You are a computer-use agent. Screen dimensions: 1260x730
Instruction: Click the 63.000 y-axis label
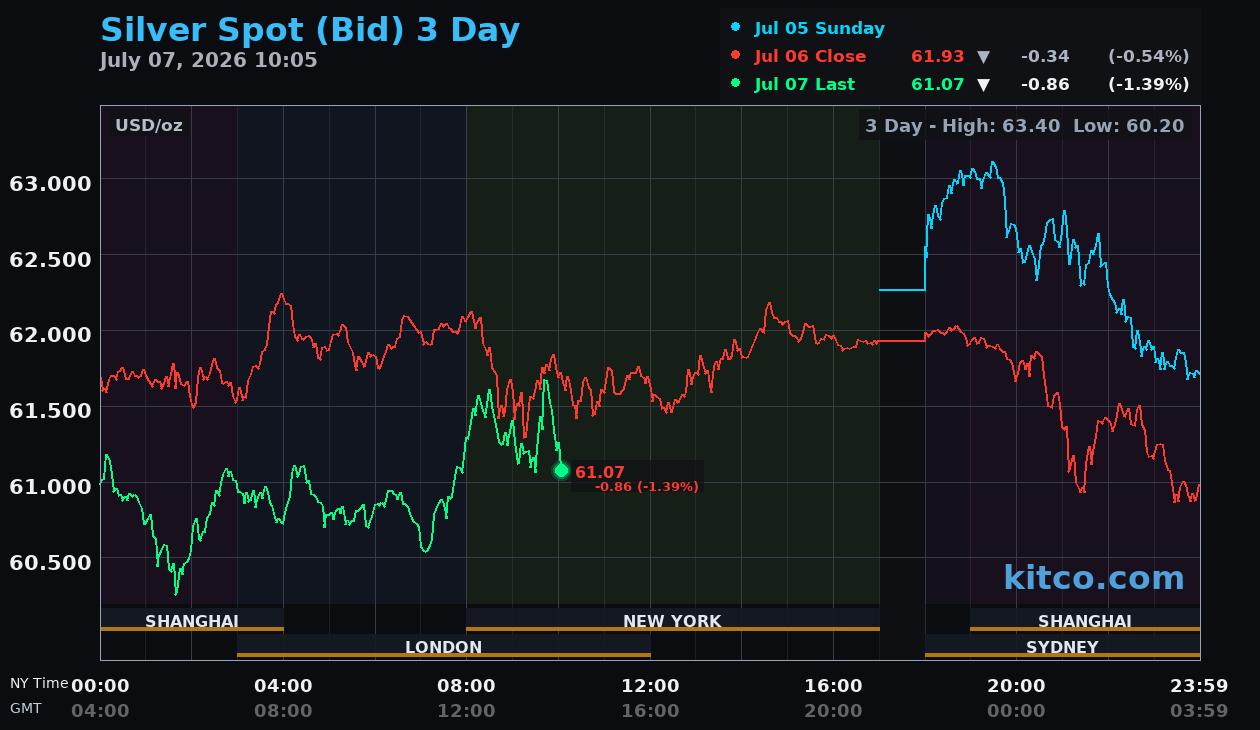(x=50, y=183)
